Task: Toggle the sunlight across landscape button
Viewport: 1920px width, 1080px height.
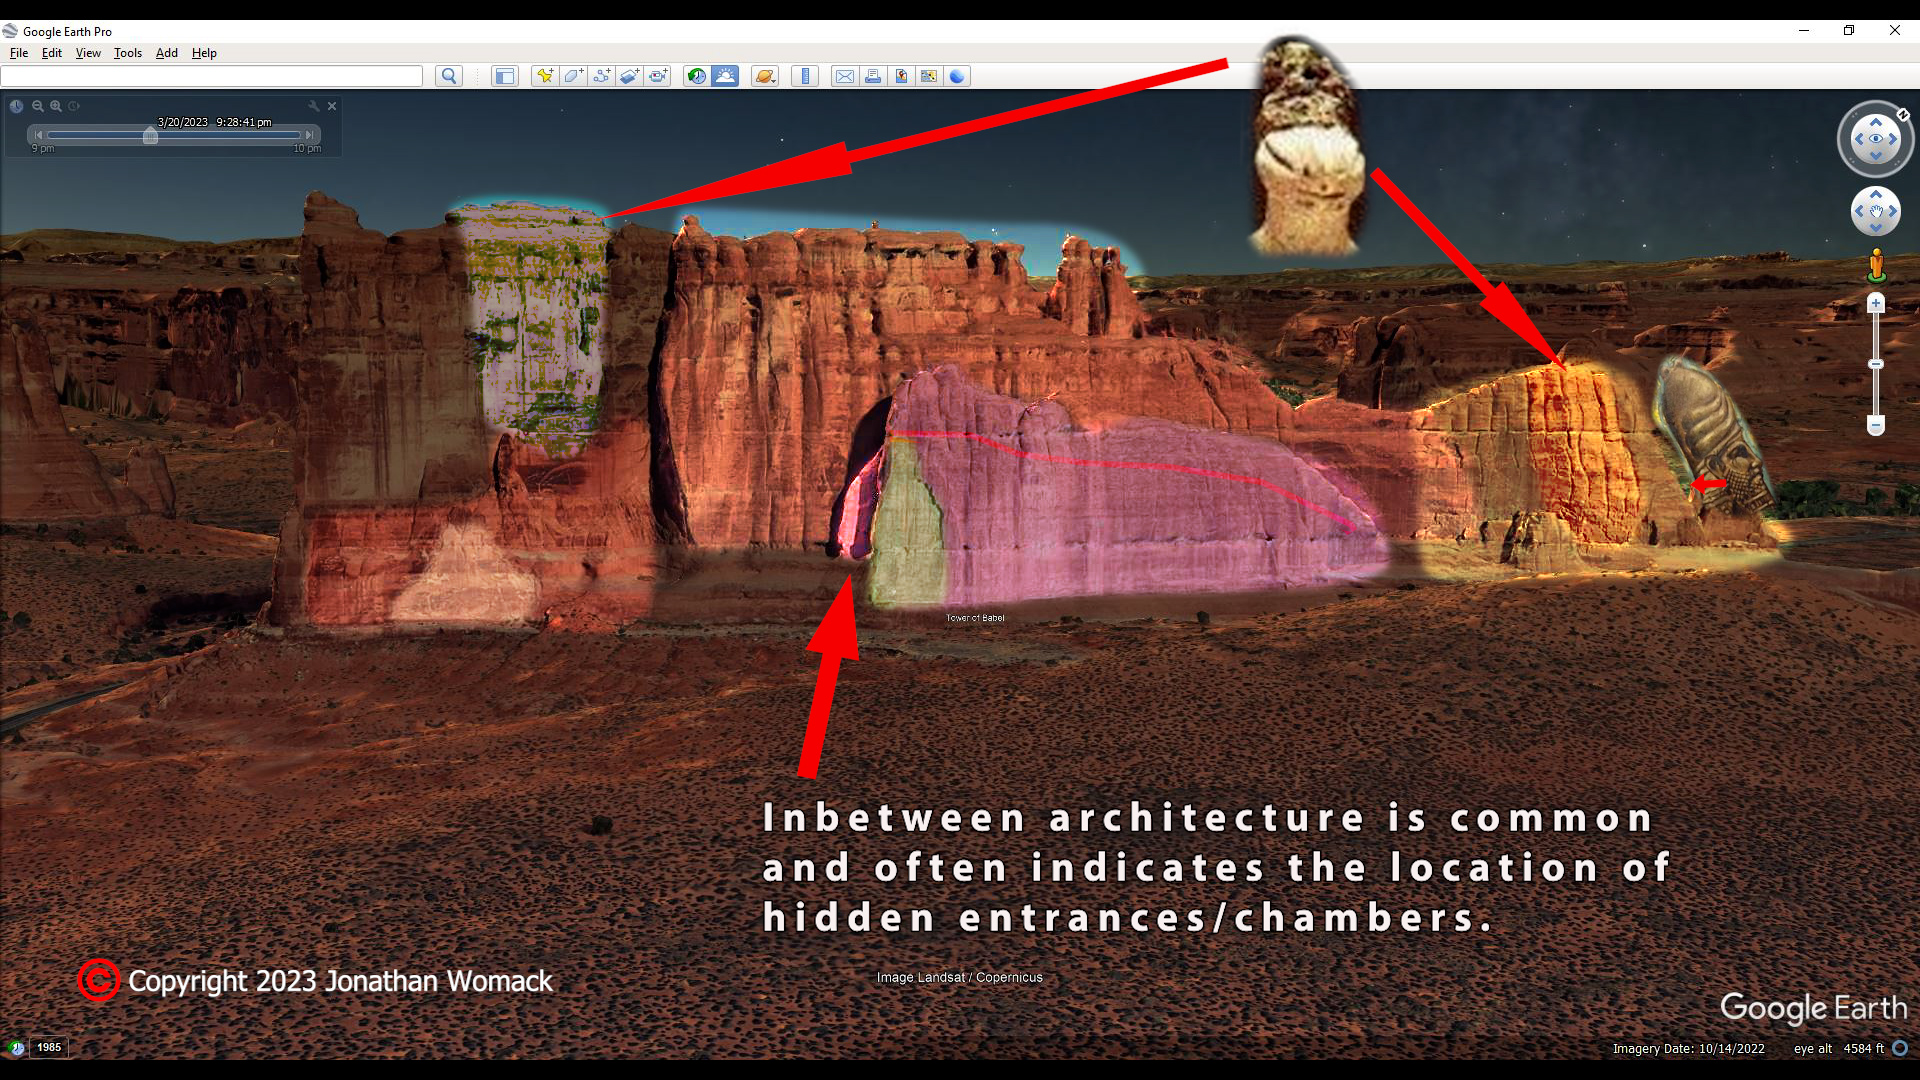Action: (725, 76)
